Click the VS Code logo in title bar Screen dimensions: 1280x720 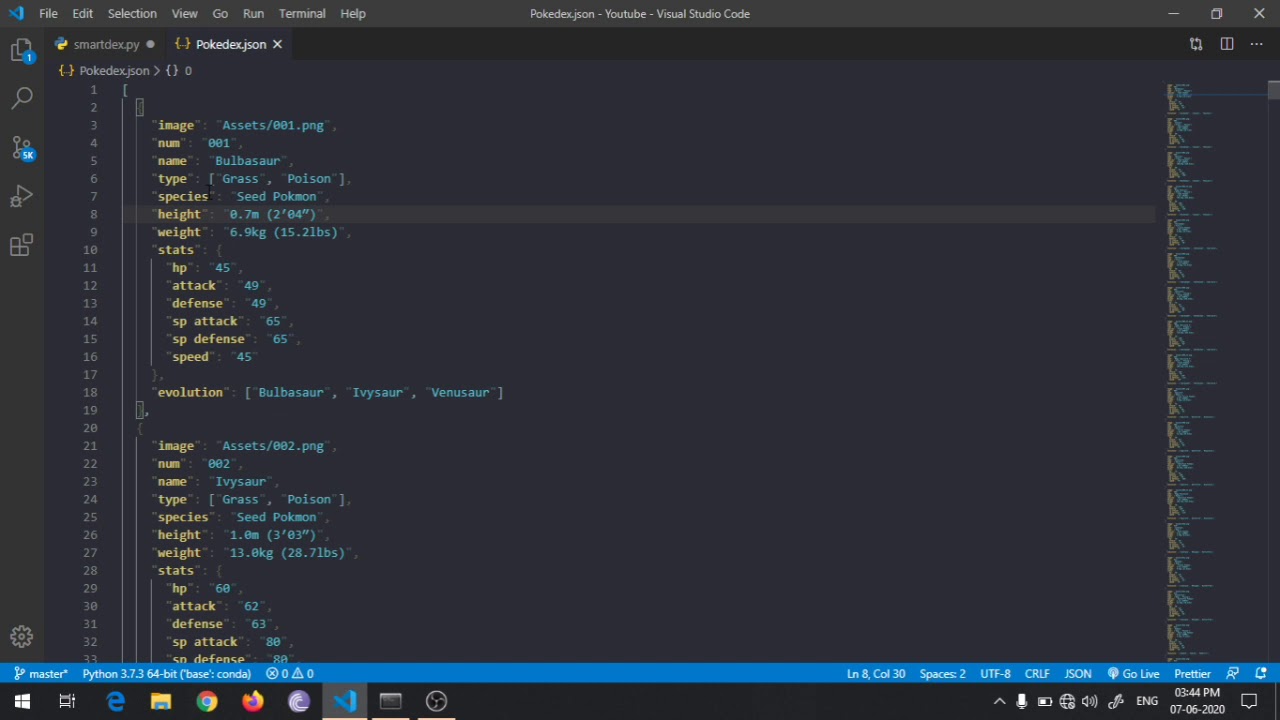tap(16, 13)
